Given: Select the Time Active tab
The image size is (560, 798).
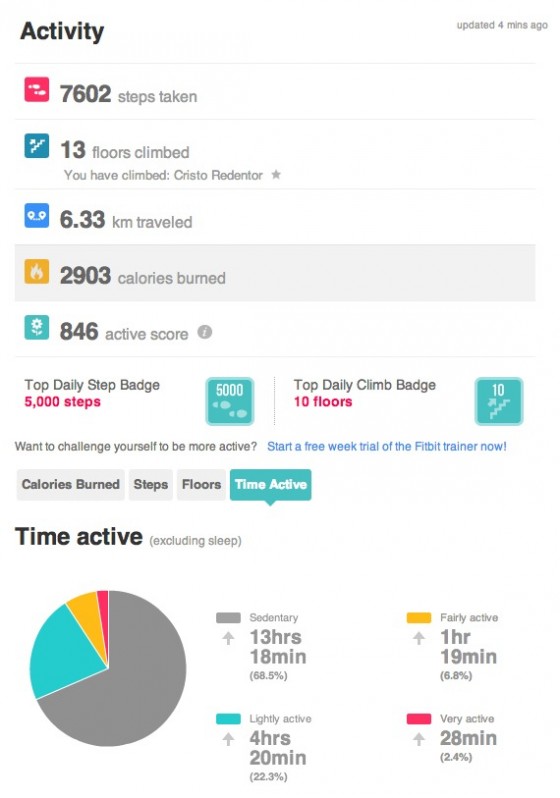Looking at the screenshot, I should [x=271, y=484].
